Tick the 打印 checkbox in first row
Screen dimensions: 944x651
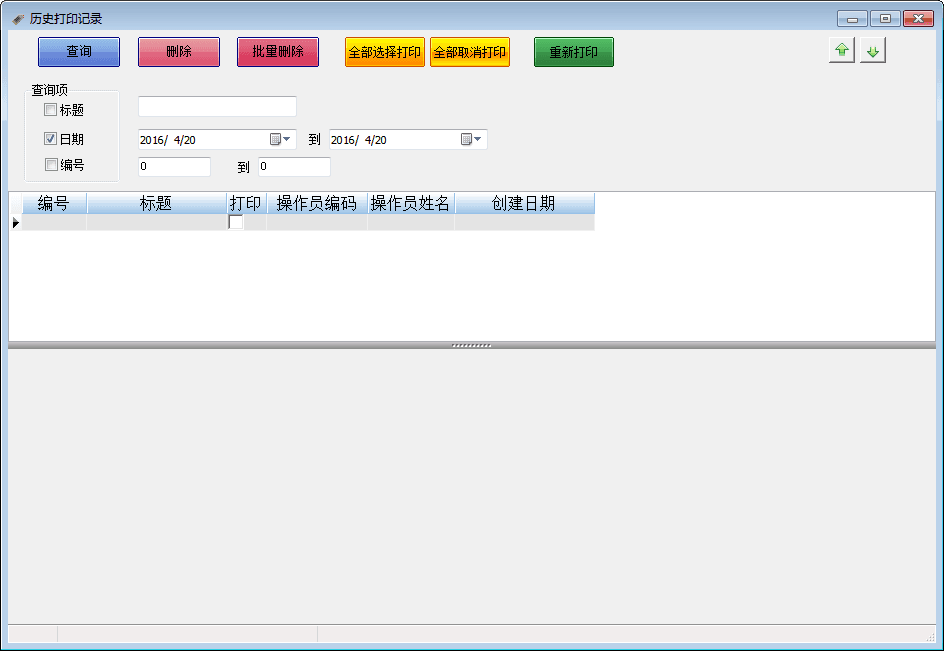[236, 222]
